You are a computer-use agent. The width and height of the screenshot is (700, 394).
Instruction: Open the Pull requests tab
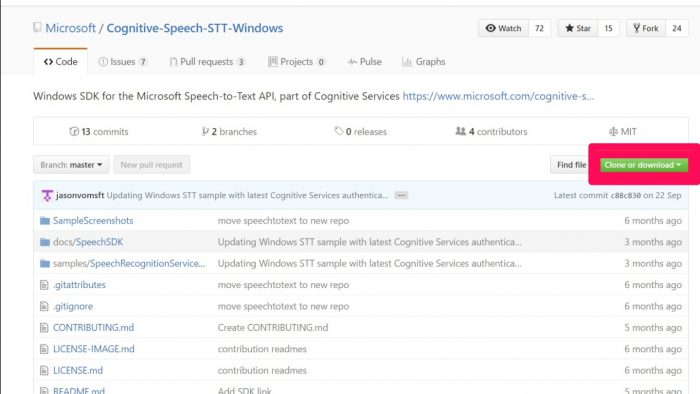[207, 62]
